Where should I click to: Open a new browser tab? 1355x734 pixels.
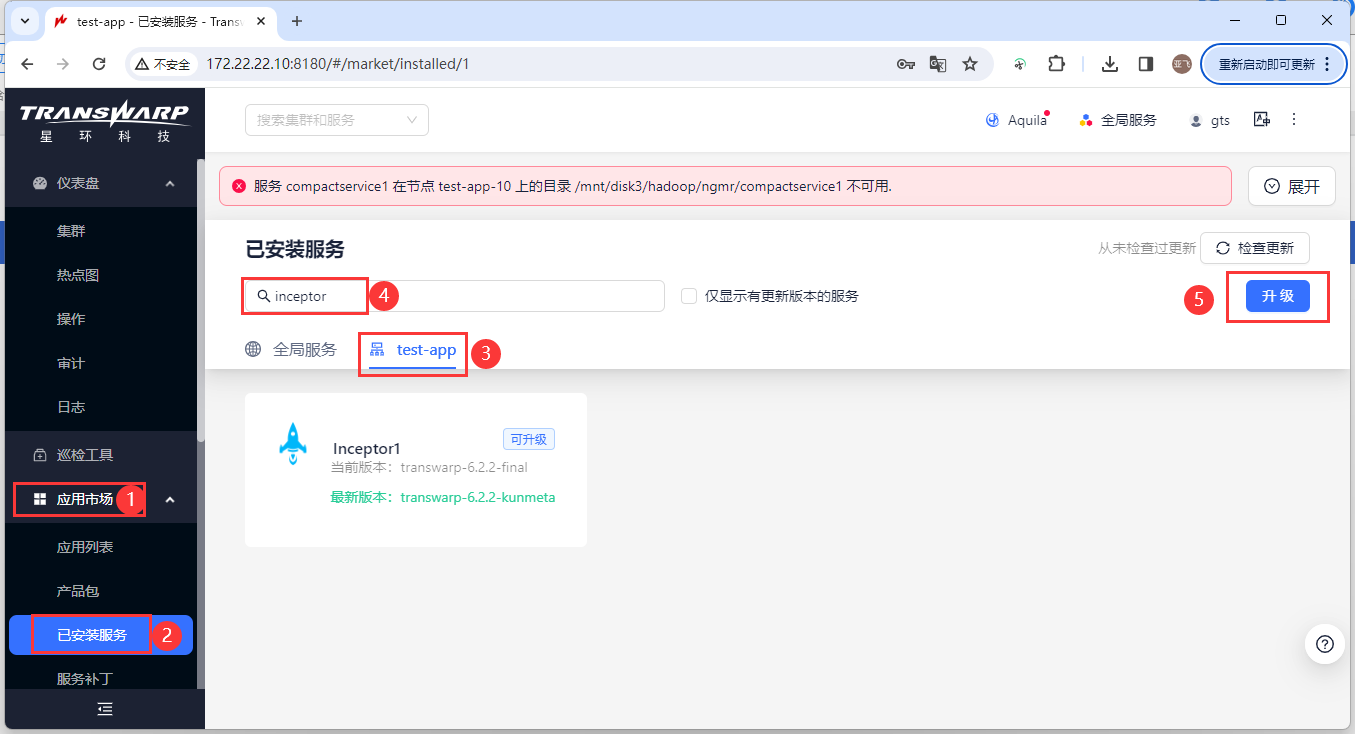tap(296, 21)
